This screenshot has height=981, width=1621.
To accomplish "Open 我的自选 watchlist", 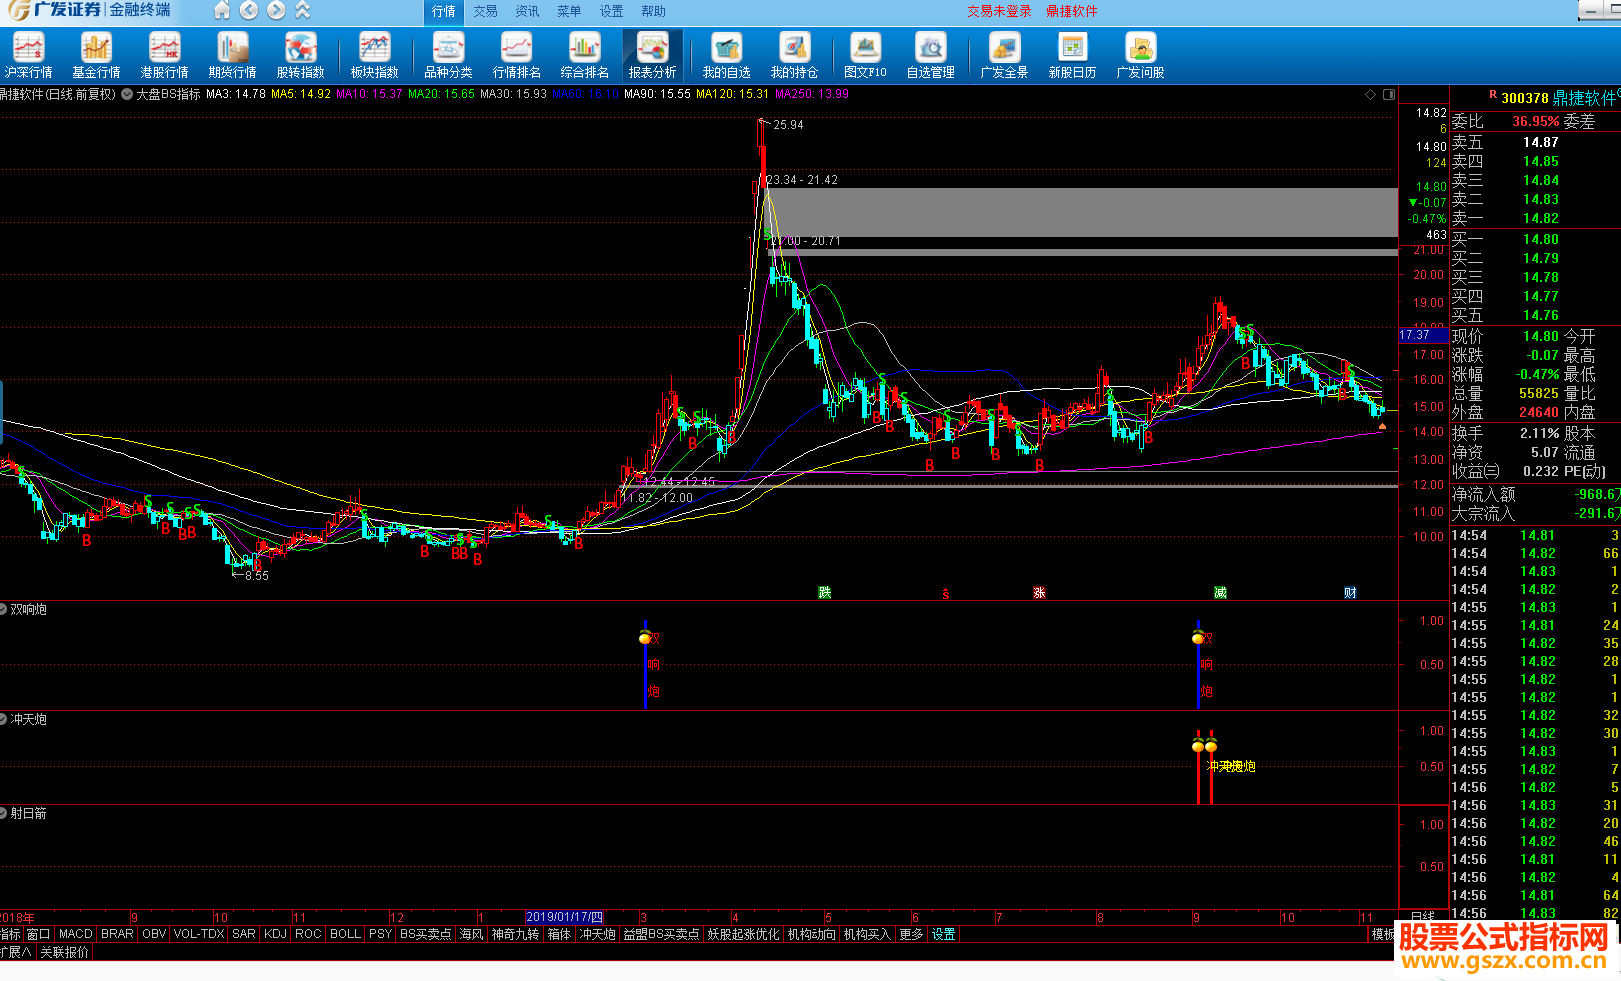I will click(x=726, y=56).
